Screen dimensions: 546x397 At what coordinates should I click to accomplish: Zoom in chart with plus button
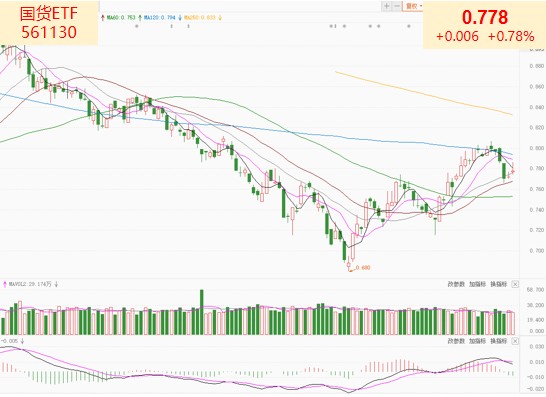tap(387, 6)
